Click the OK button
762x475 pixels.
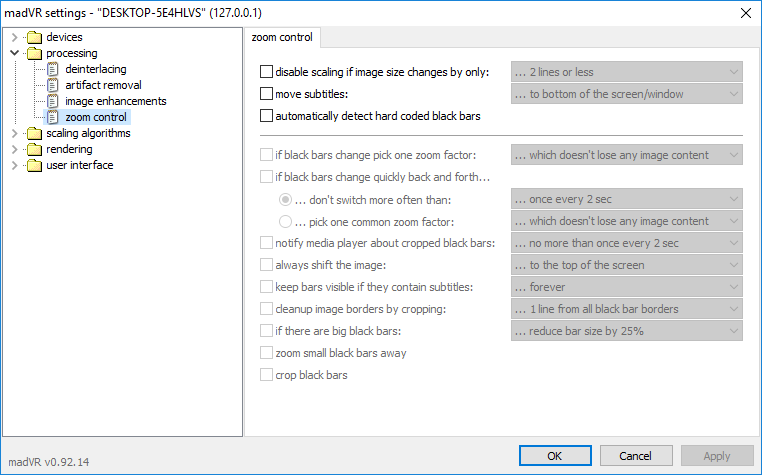point(555,456)
